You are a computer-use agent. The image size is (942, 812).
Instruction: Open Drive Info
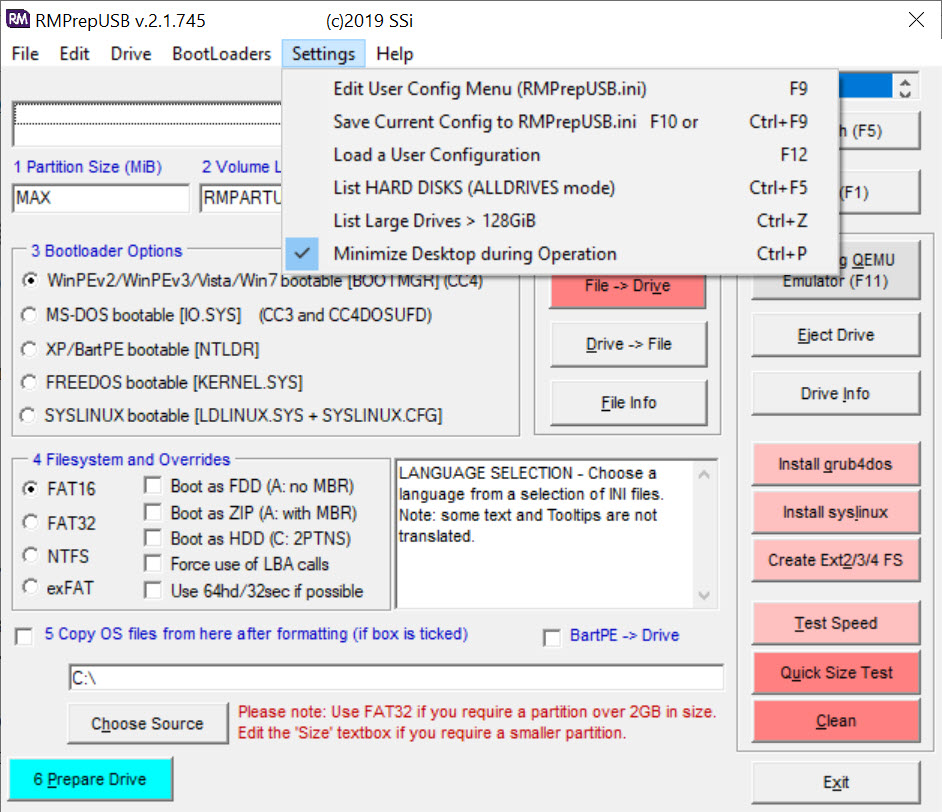[x=836, y=394]
